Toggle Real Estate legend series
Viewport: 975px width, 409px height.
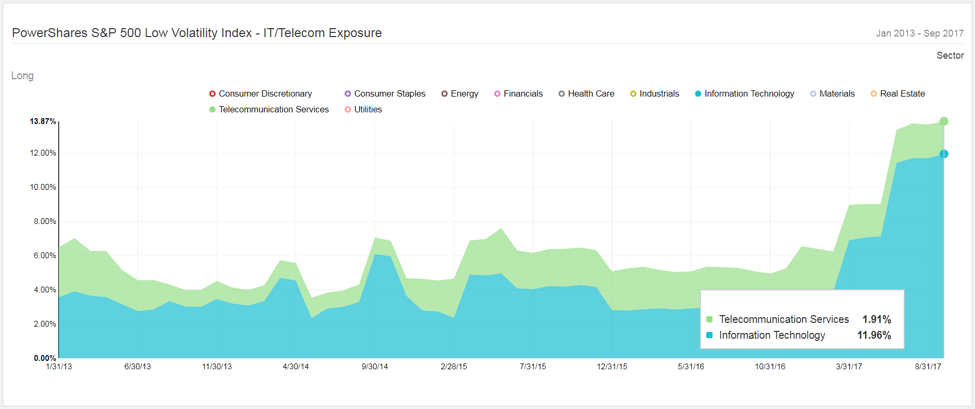coord(897,94)
